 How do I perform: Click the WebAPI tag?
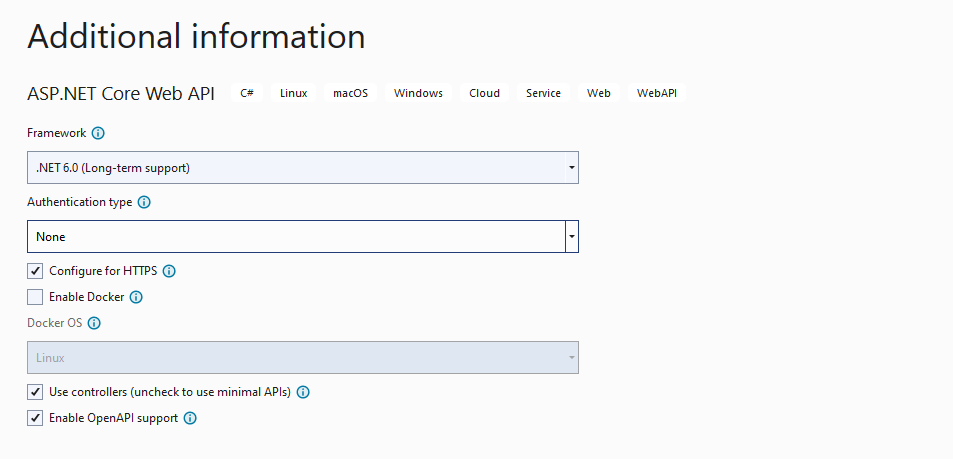657,93
